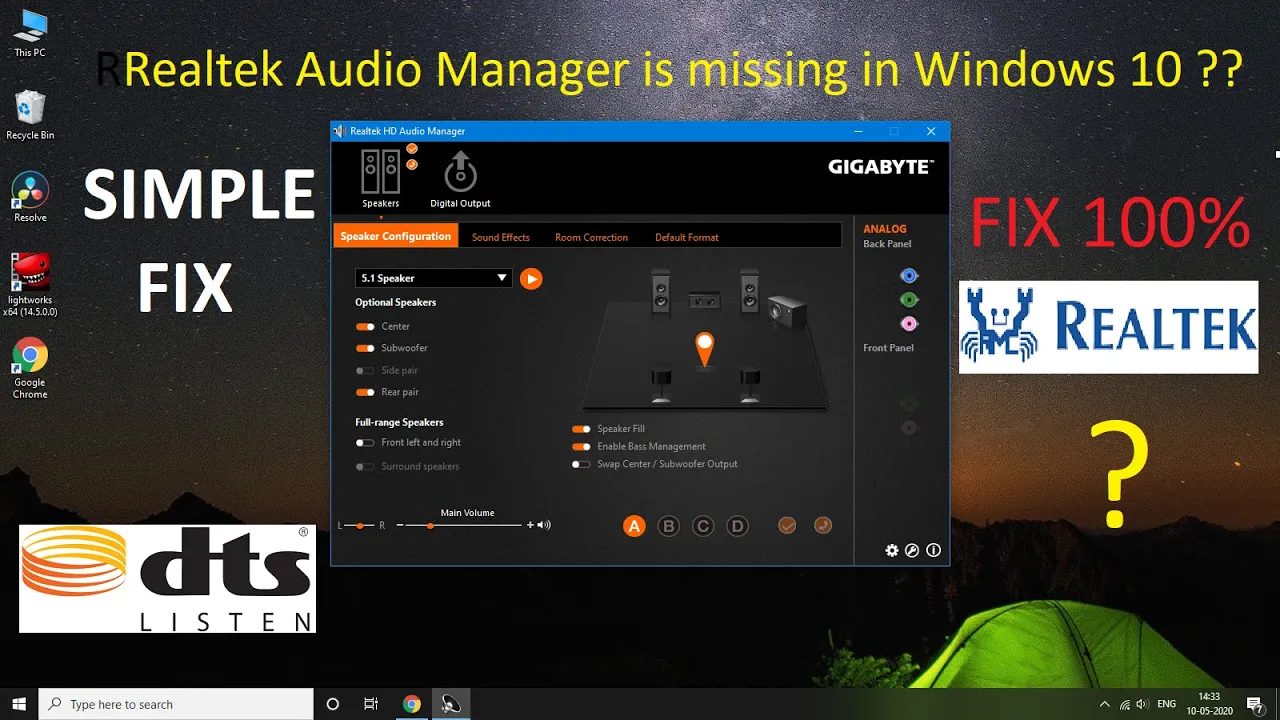Screen dimensions: 1280x720
Task: Open the settings gear in Audio Manager
Action: coord(892,550)
